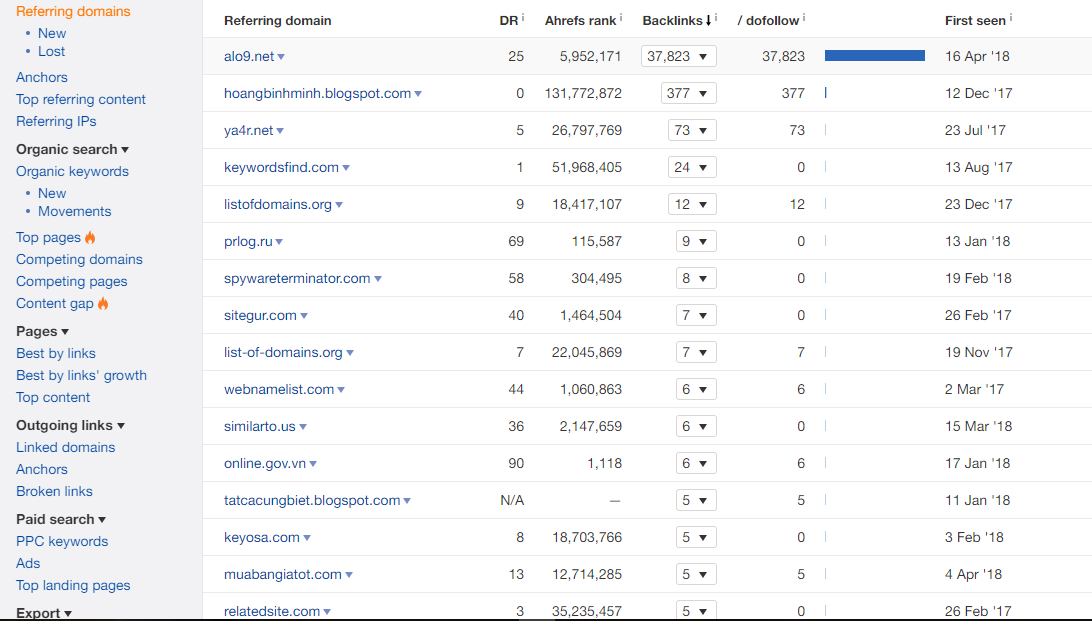The height and width of the screenshot is (621, 1092).
Task: Click the blue dofollow bar for alo9.net
Action: click(875, 56)
